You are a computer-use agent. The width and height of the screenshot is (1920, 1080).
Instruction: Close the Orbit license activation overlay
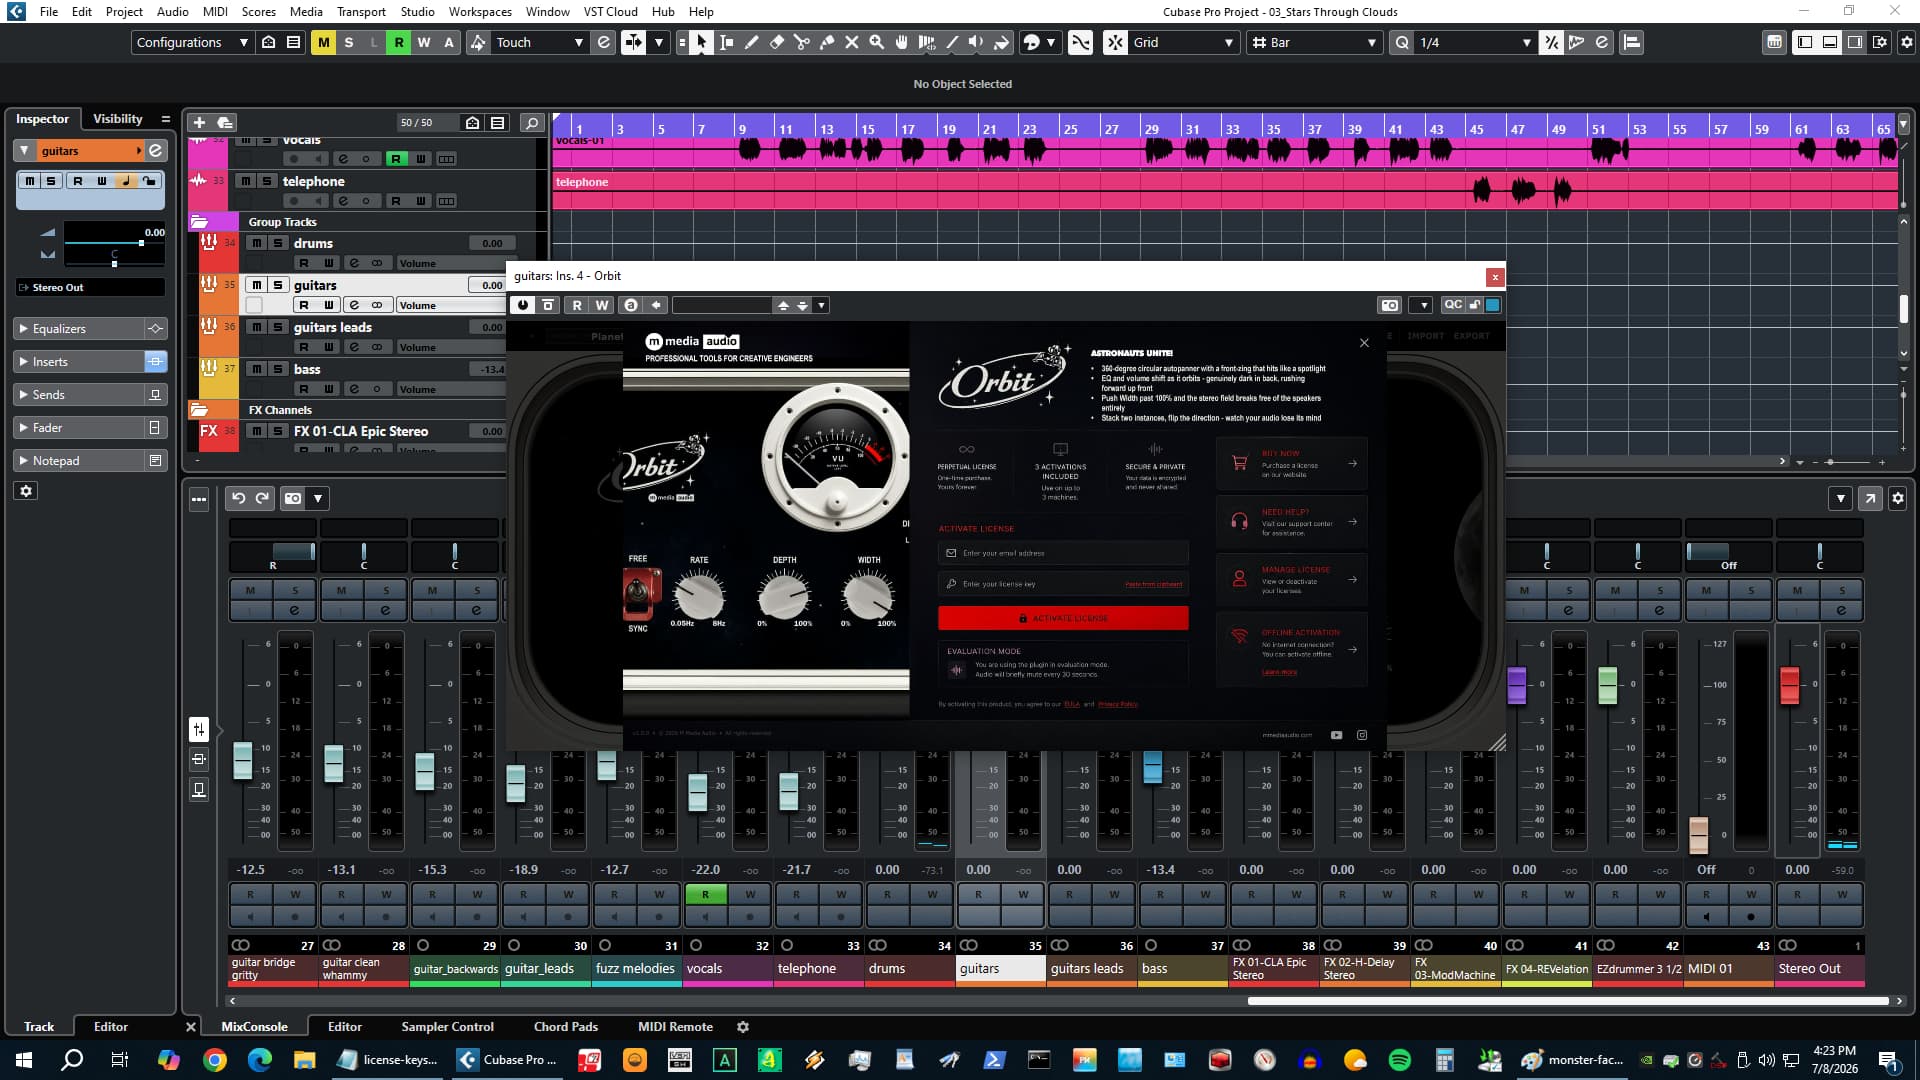pyautogui.click(x=1364, y=343)
